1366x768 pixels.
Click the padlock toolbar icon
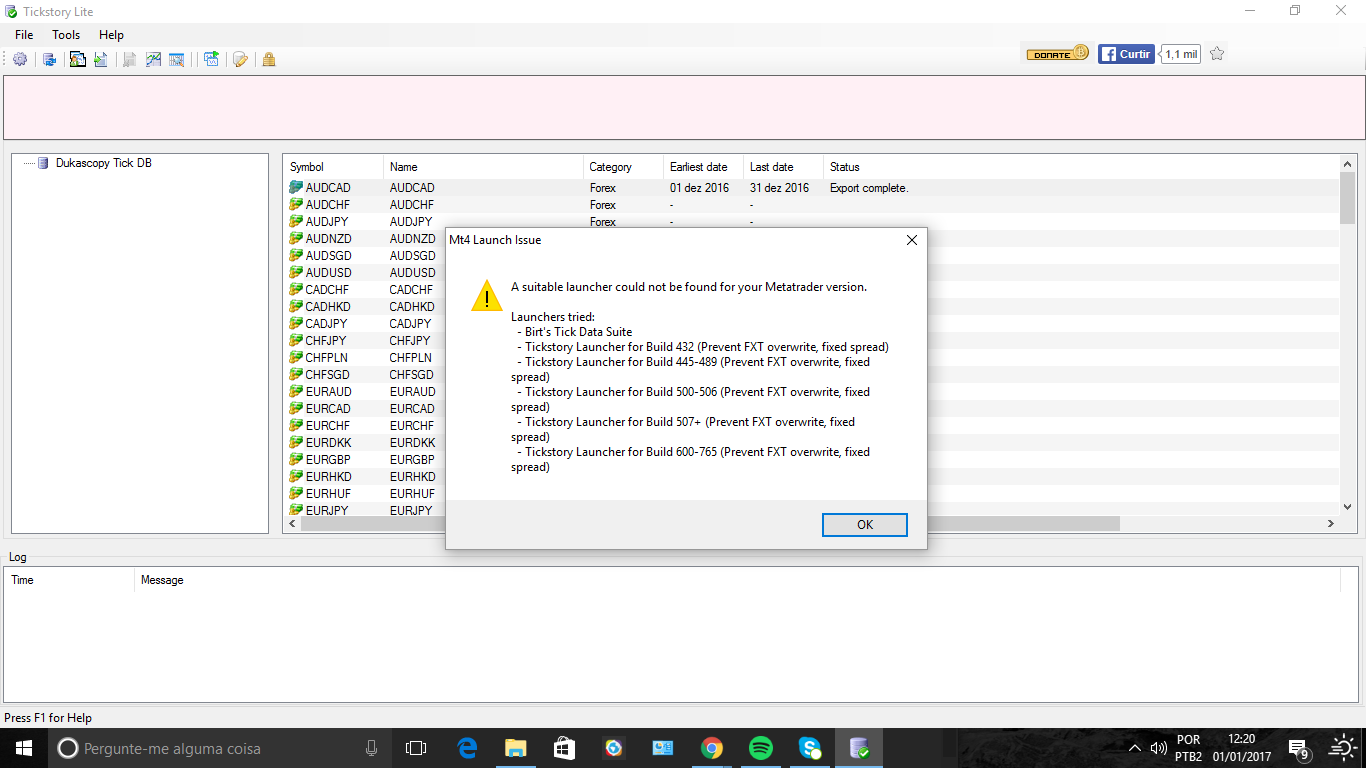pos(269,59)
